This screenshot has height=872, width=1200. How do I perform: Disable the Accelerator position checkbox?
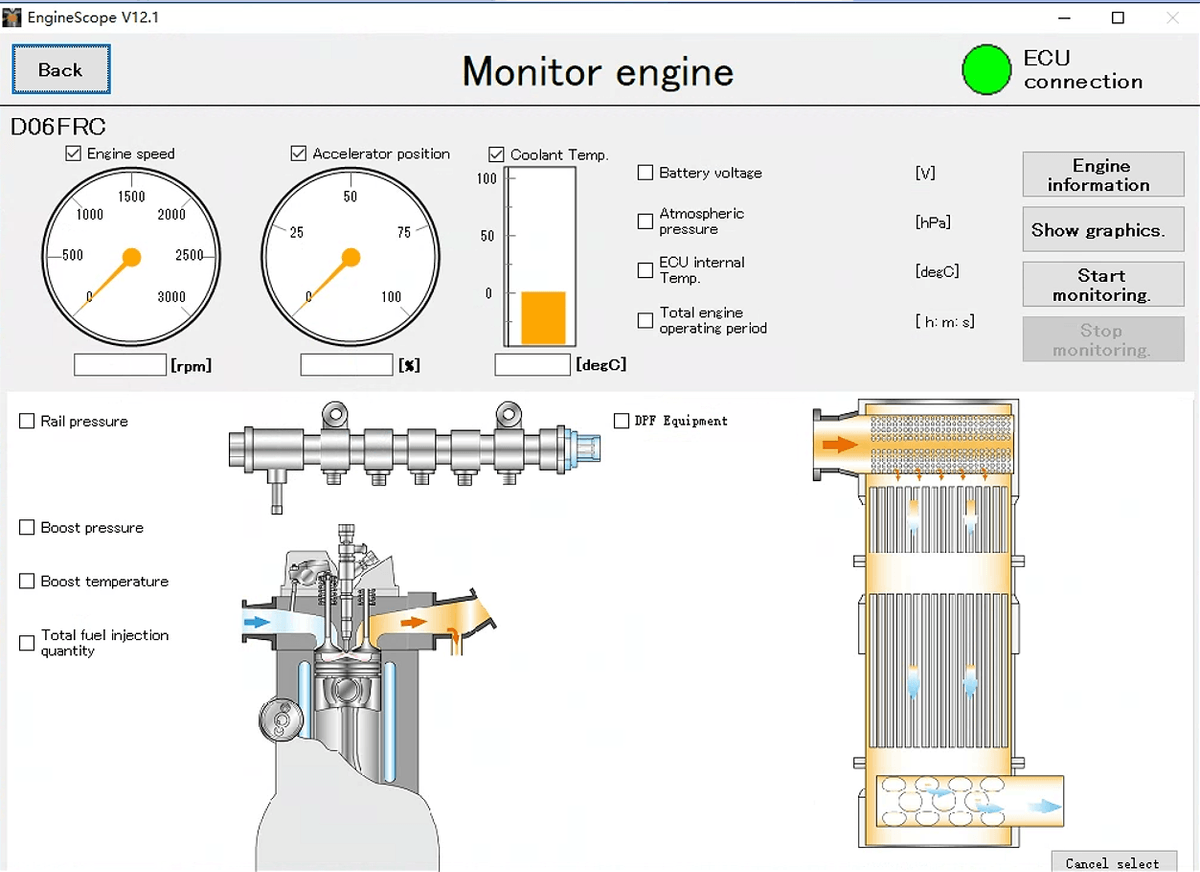point(298,154)
